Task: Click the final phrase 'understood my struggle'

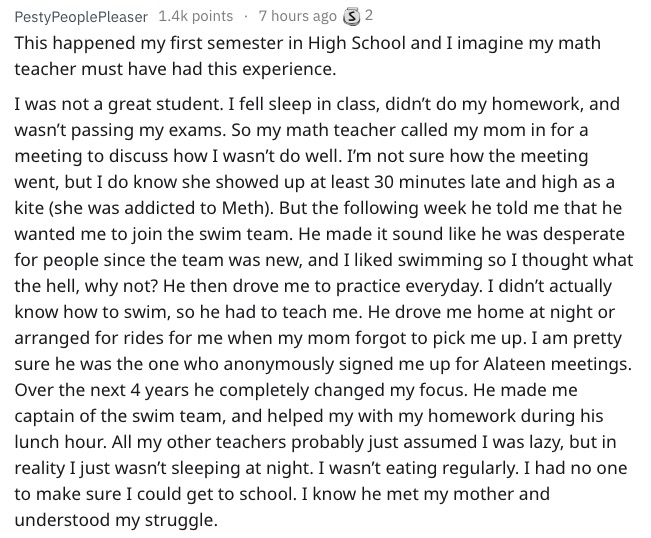Action: (x=115, y=521)
